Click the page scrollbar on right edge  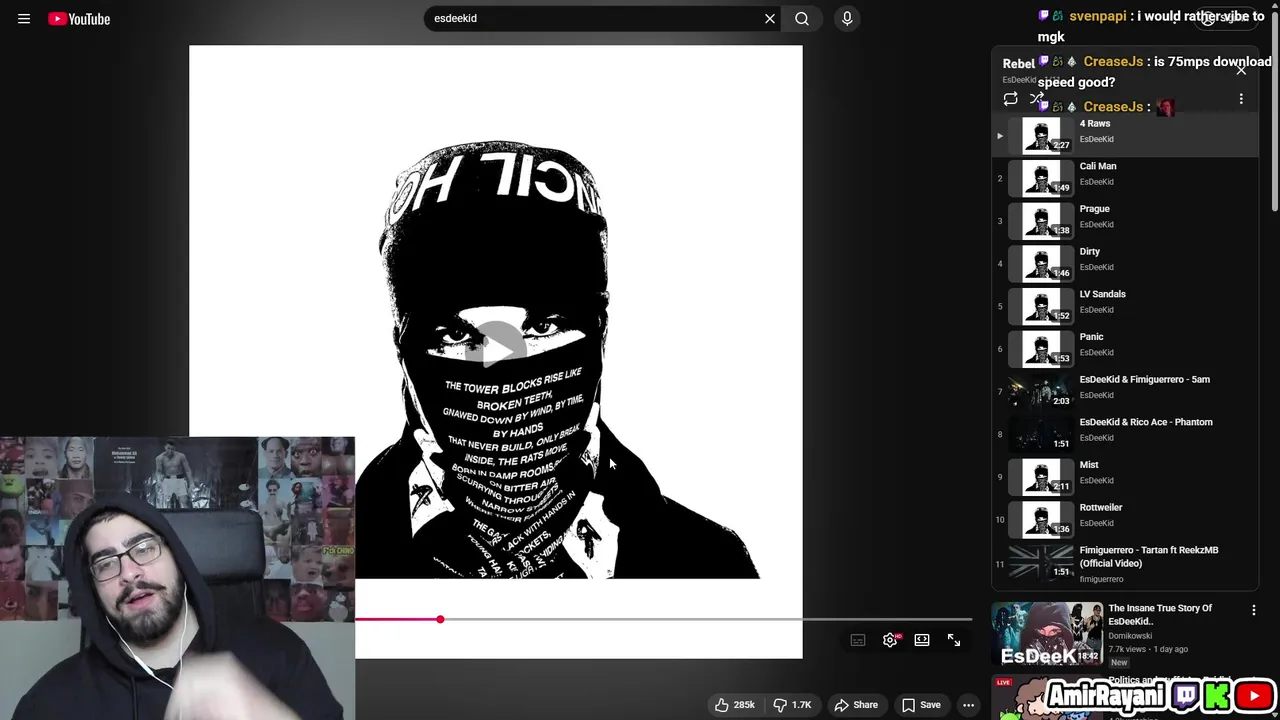tap(1275, 110)
